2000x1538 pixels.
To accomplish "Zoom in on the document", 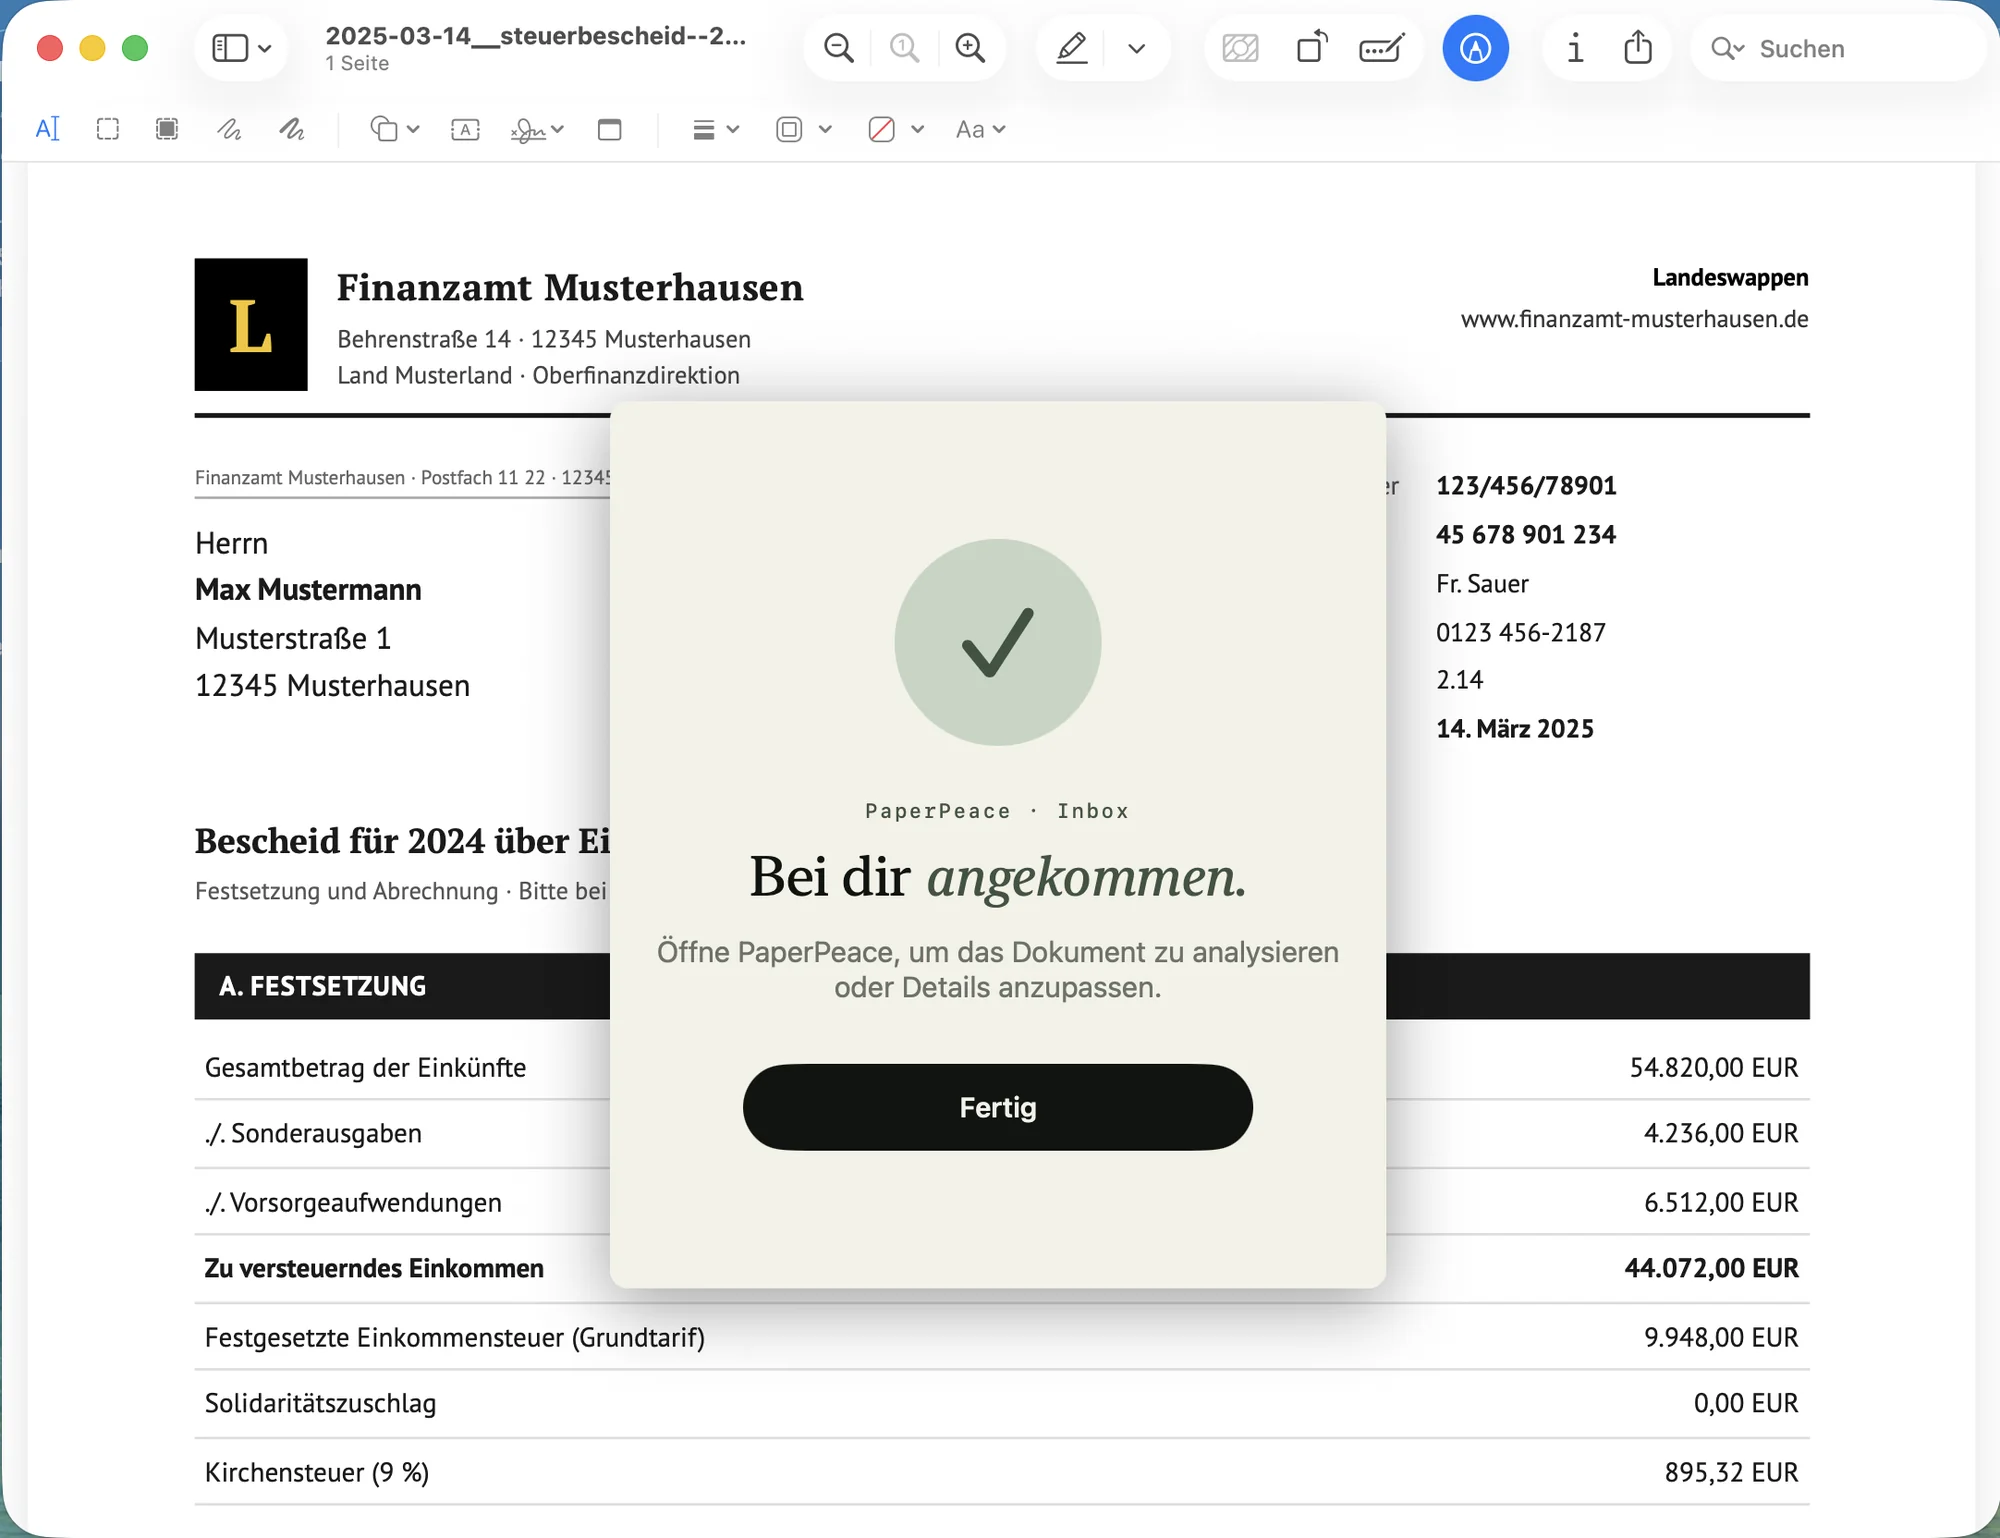I will (x=970, y=48).
